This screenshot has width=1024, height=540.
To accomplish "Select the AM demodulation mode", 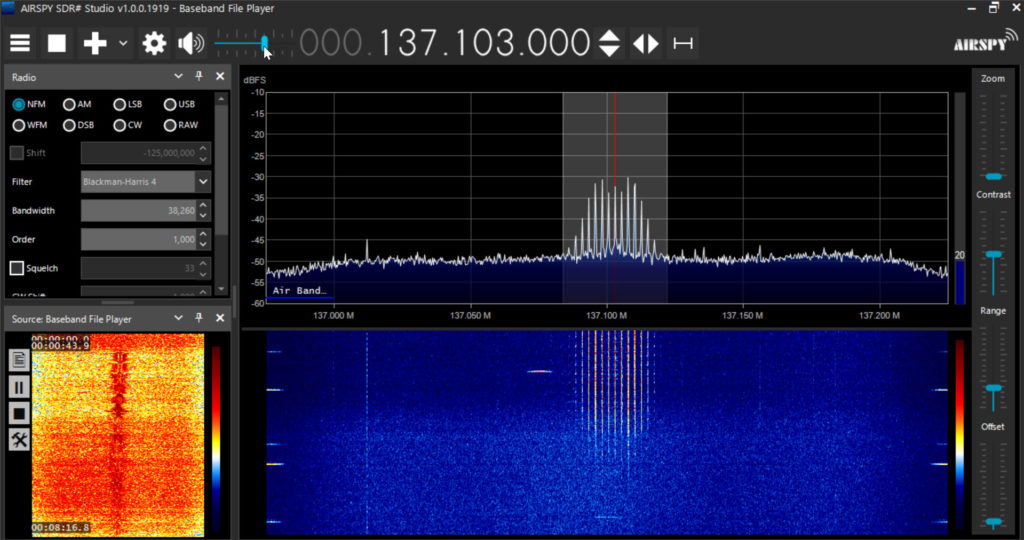I will tap(69, 104).
